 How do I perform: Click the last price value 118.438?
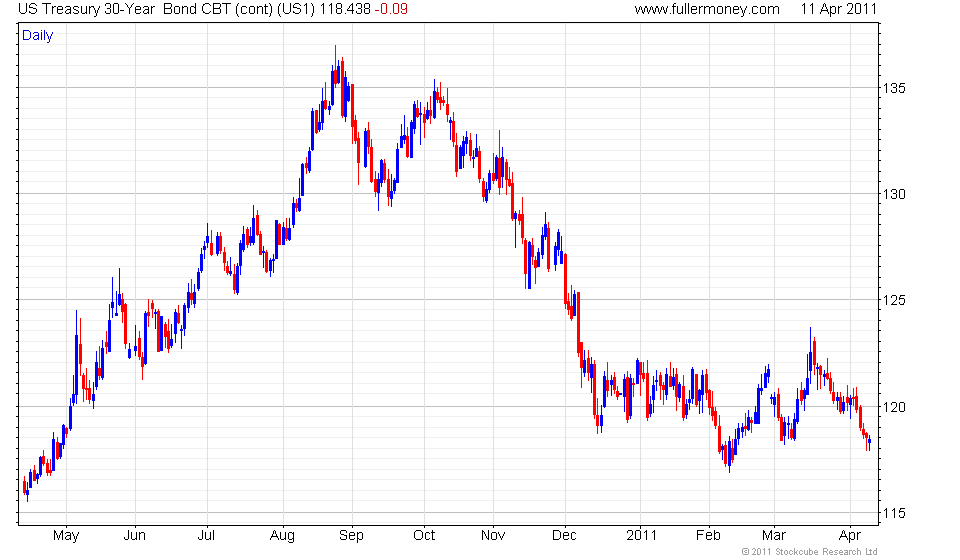click(345, 9)
